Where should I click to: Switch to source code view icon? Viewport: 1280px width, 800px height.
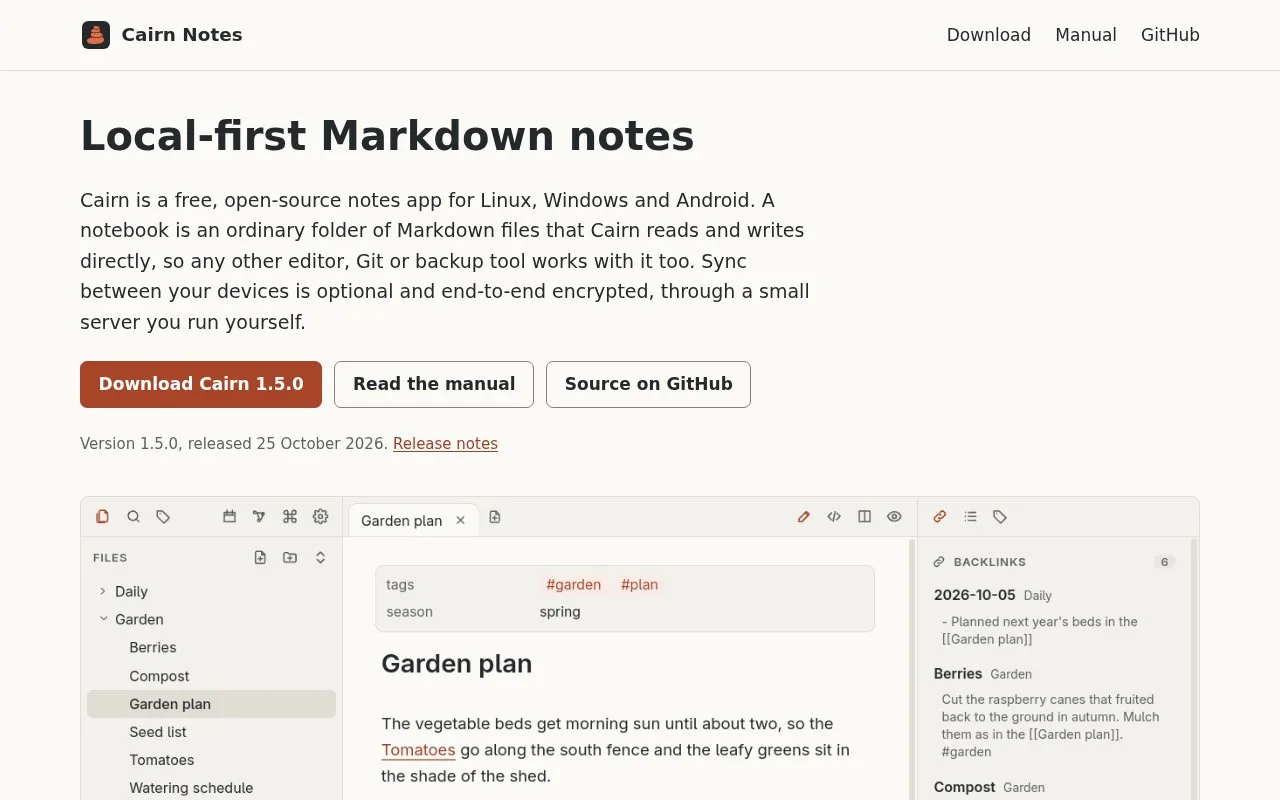[834, 517]
